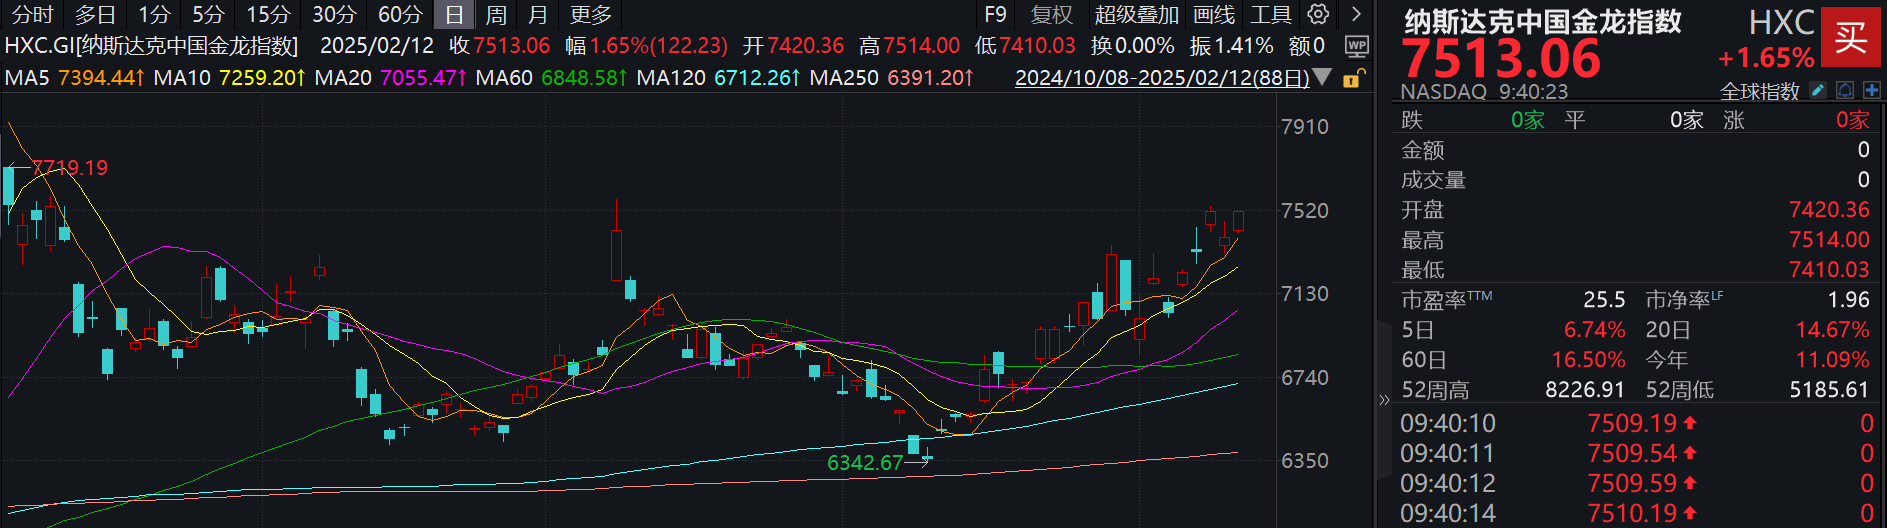Viewport: 1887px width, 528px height.
Task: Select the 30分 interval tab
Action: tap(334, 15)
